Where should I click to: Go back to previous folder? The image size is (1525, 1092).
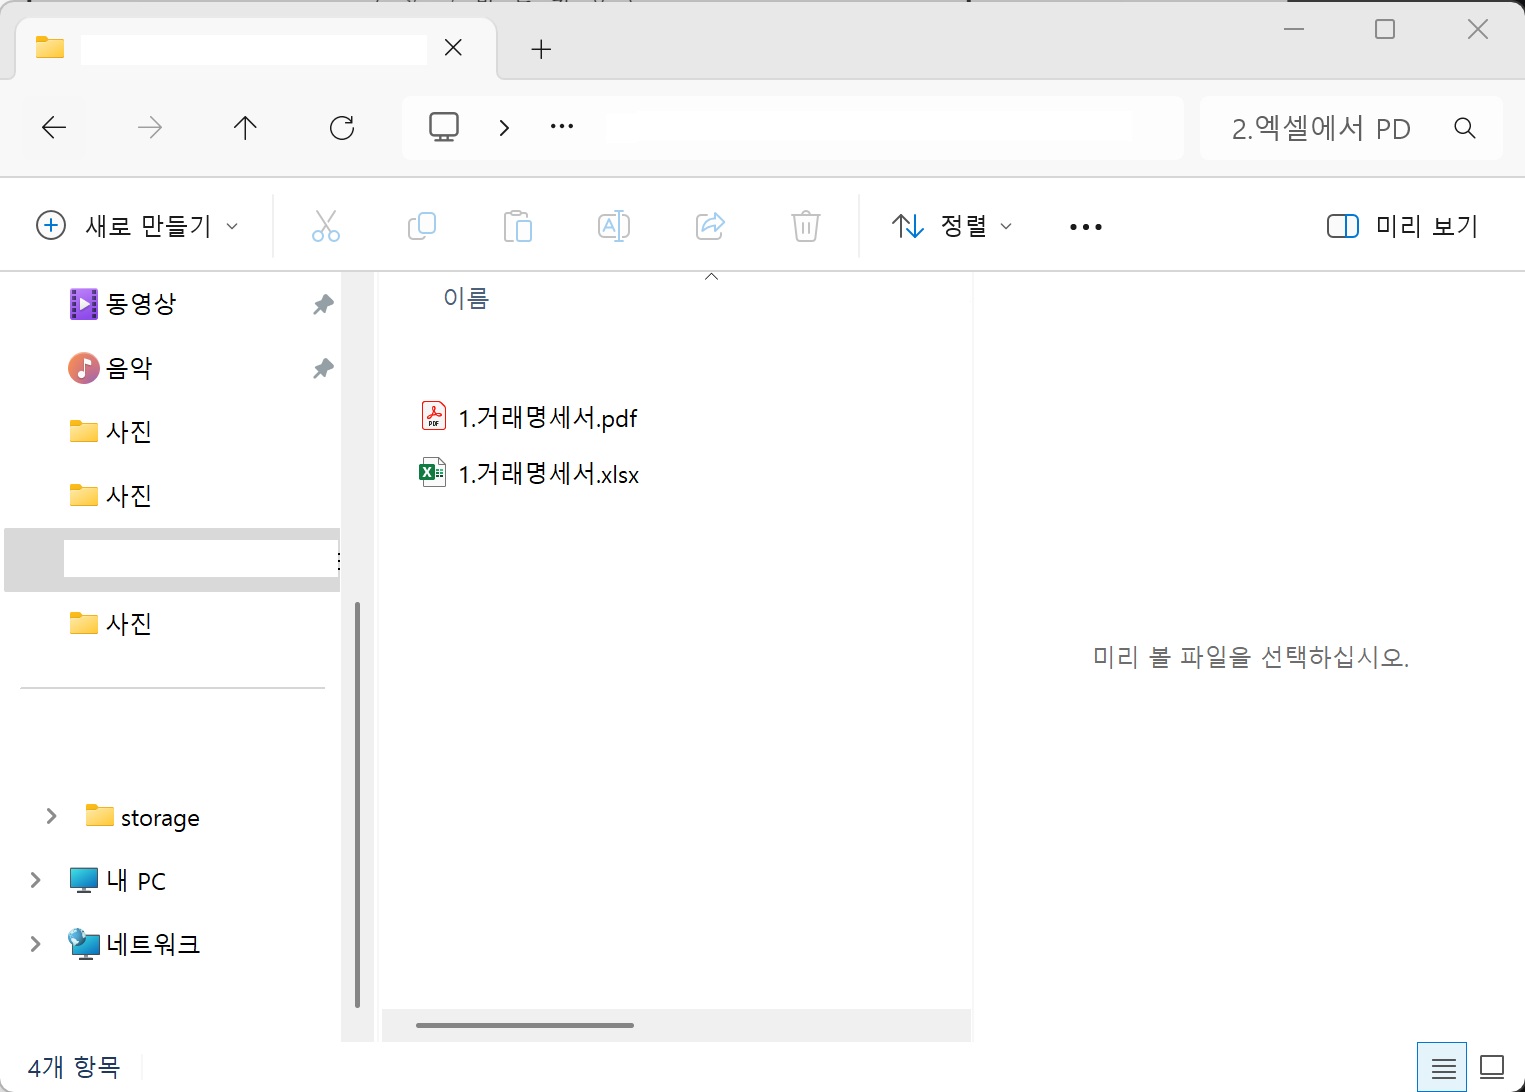[54, 128]
